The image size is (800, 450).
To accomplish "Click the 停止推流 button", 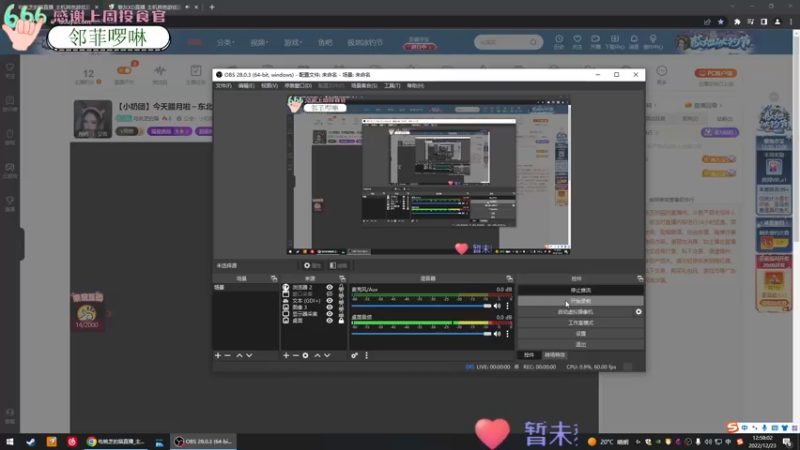I will (581, 290).
